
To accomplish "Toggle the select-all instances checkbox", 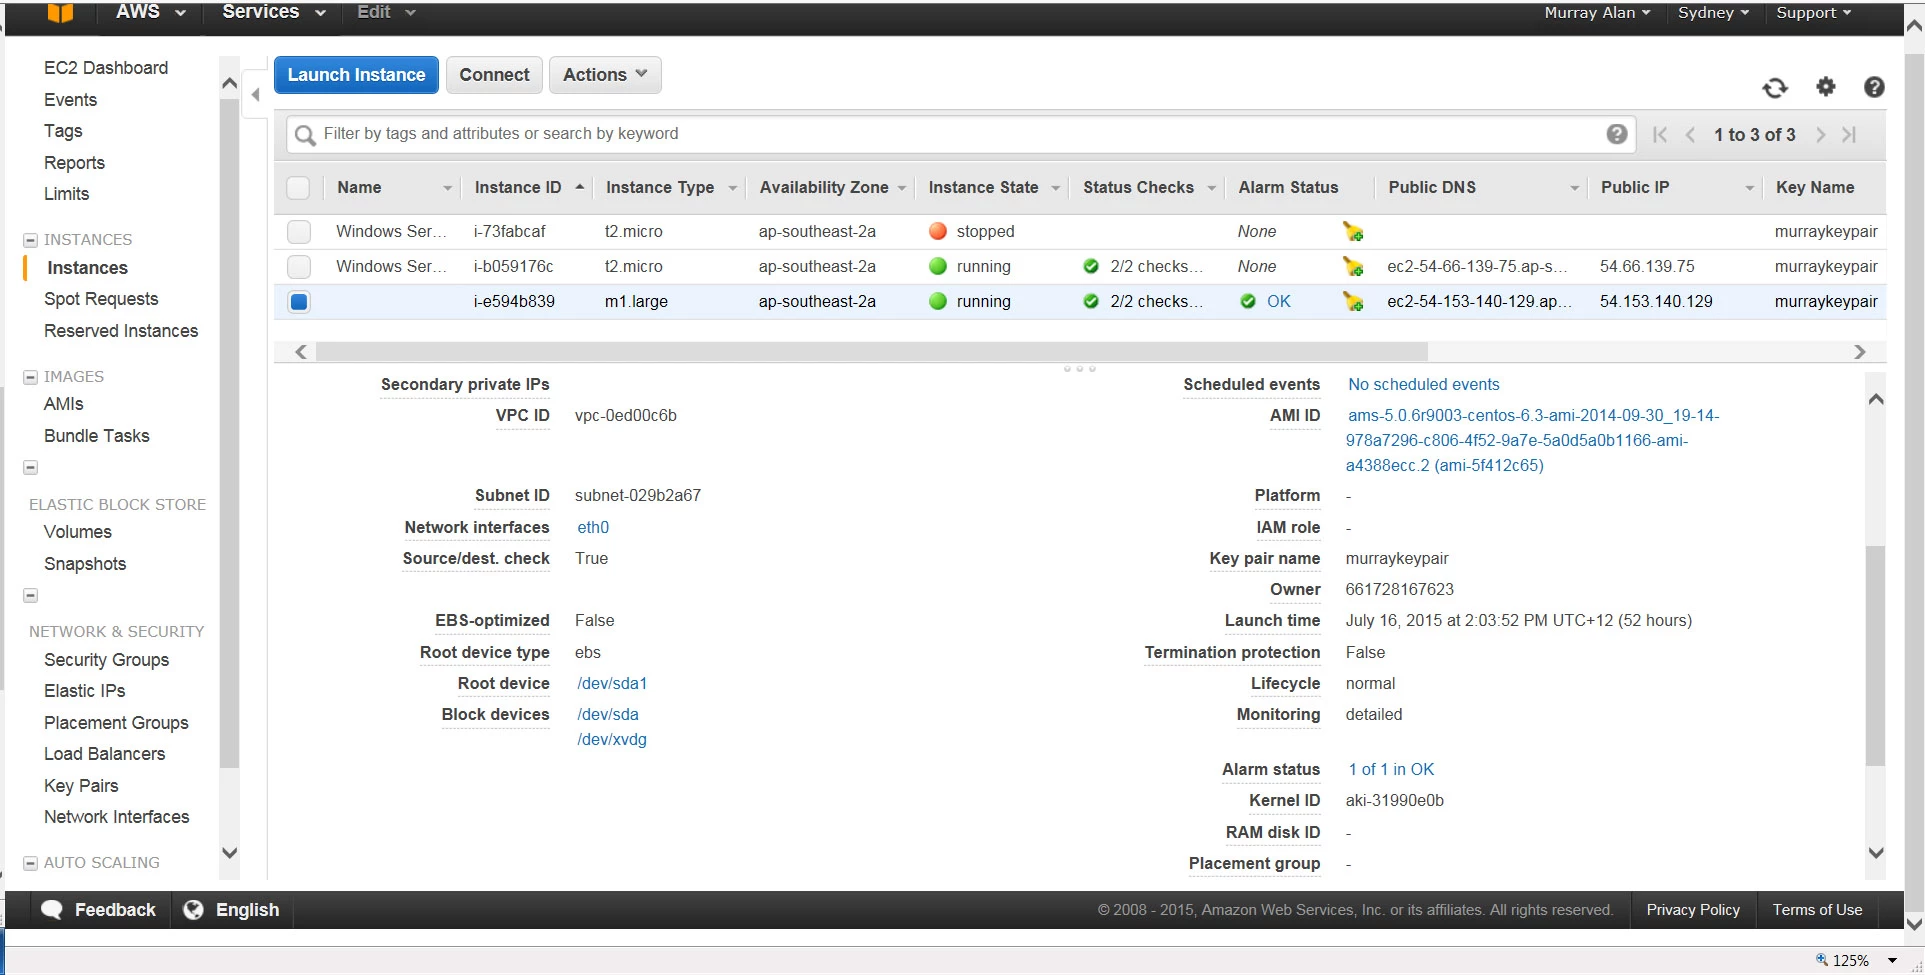I will click(x=298, y=188).
